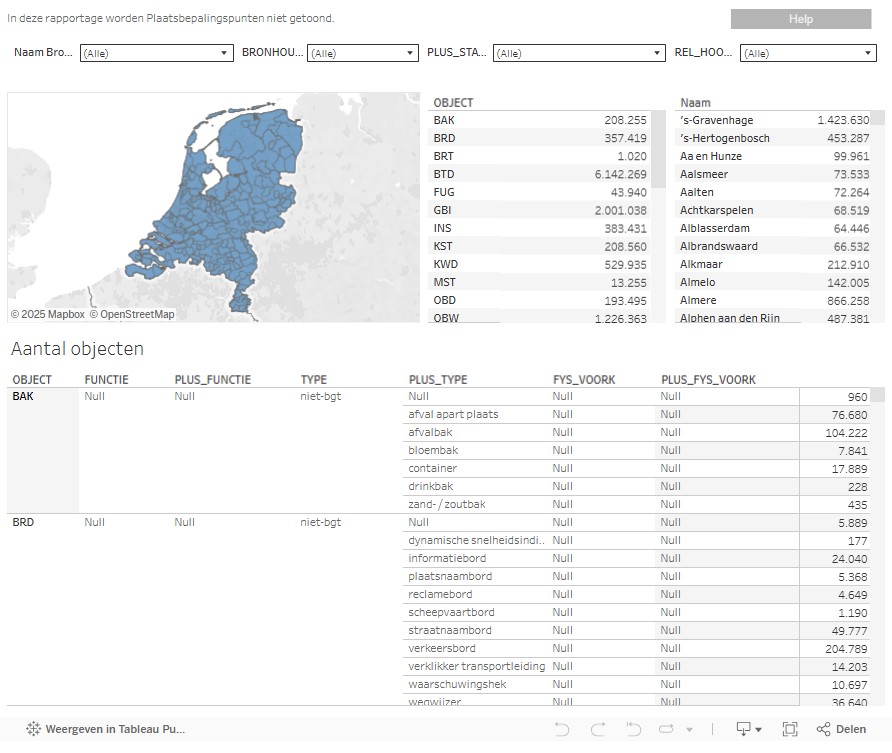Click the OpenStreetMap attribution link

[x=132, y=314]
